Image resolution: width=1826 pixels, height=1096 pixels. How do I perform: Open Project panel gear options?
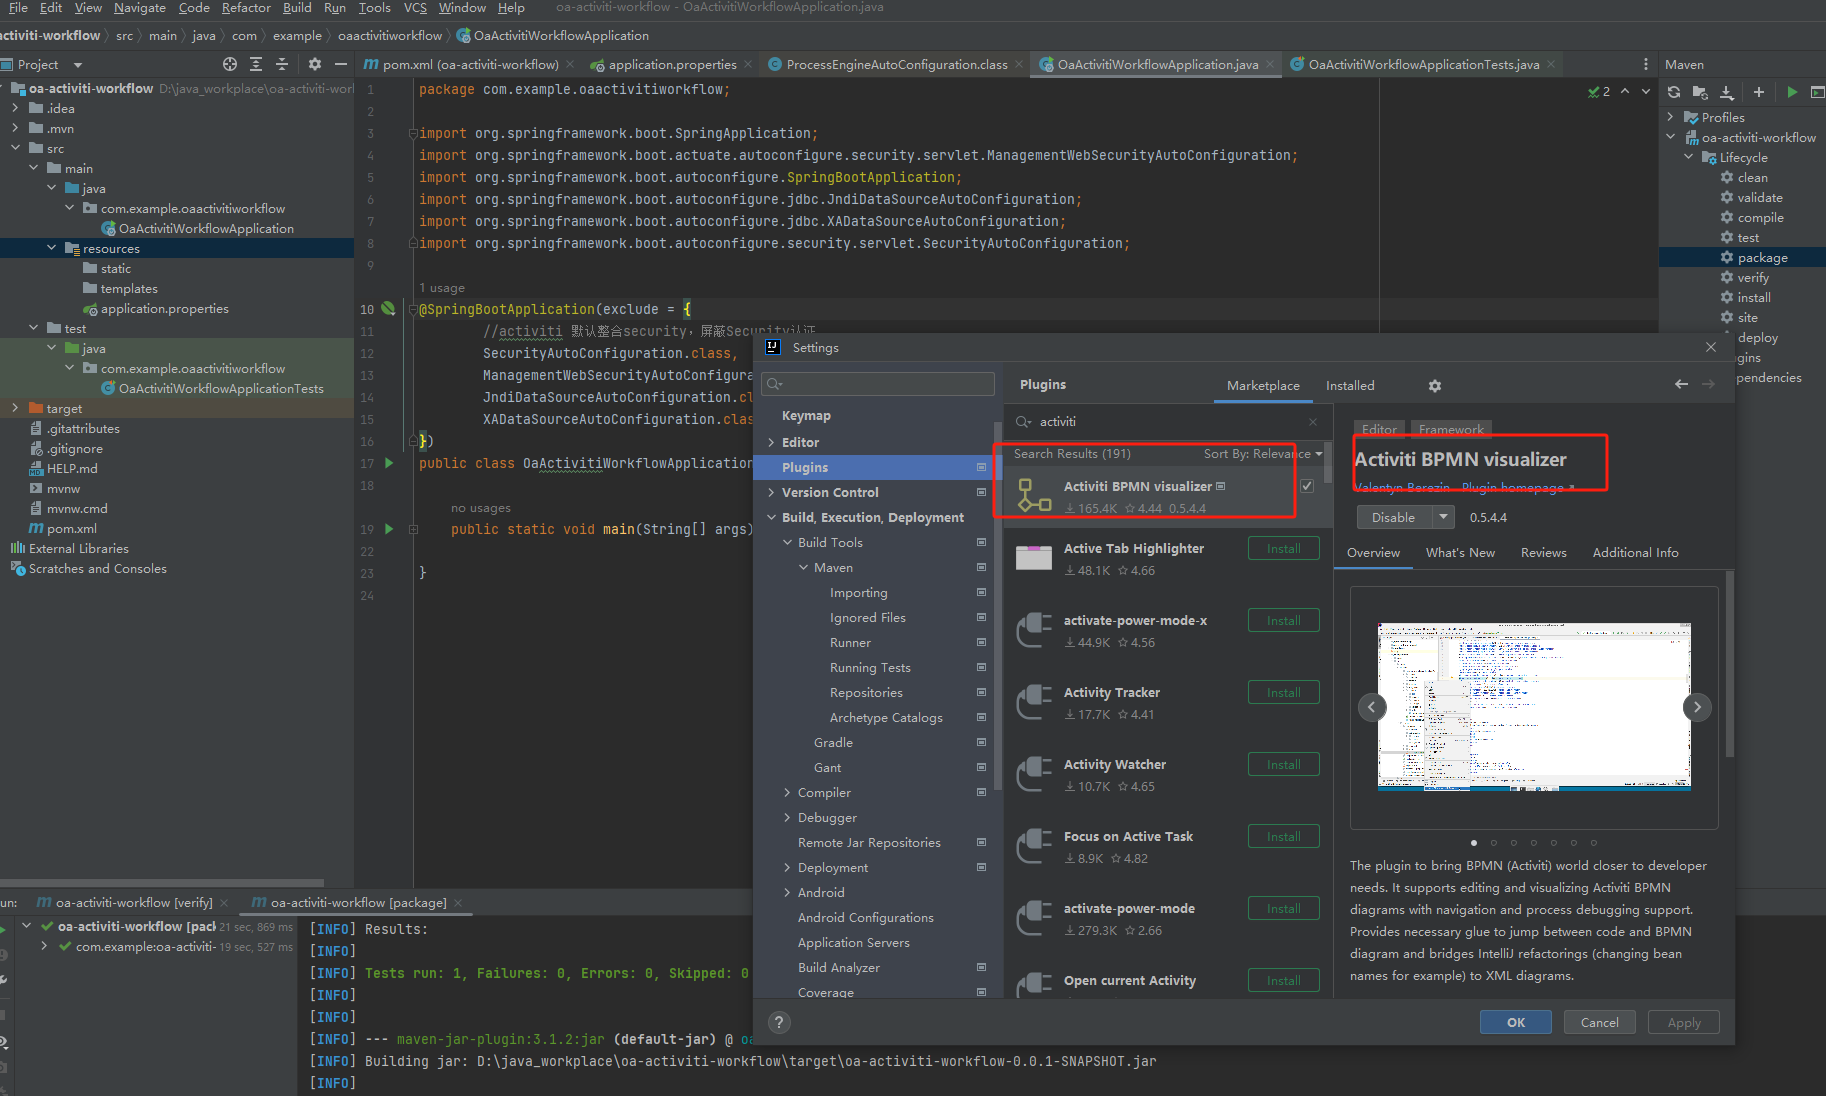(x=314, y=64)
